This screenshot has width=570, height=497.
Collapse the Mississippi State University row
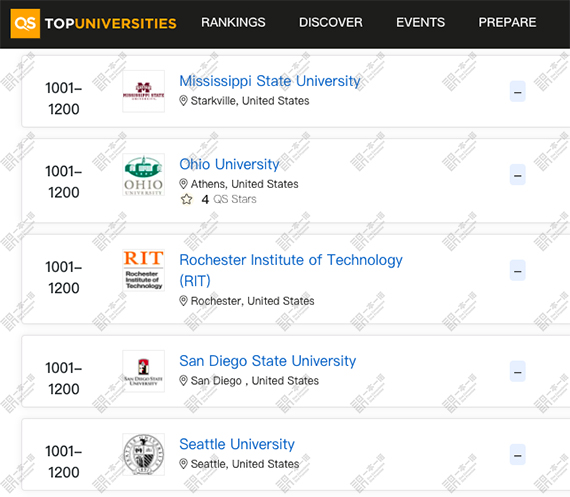click(x=518, y=91)
